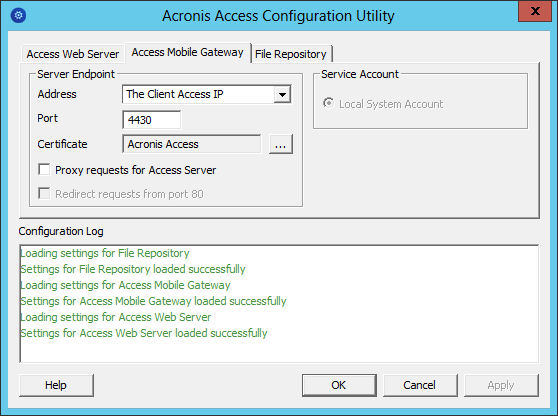Viewport: 558px width, 416px height.
Task: Browse certificates with the ellipsis button
Action: click(x=281, y=144)
